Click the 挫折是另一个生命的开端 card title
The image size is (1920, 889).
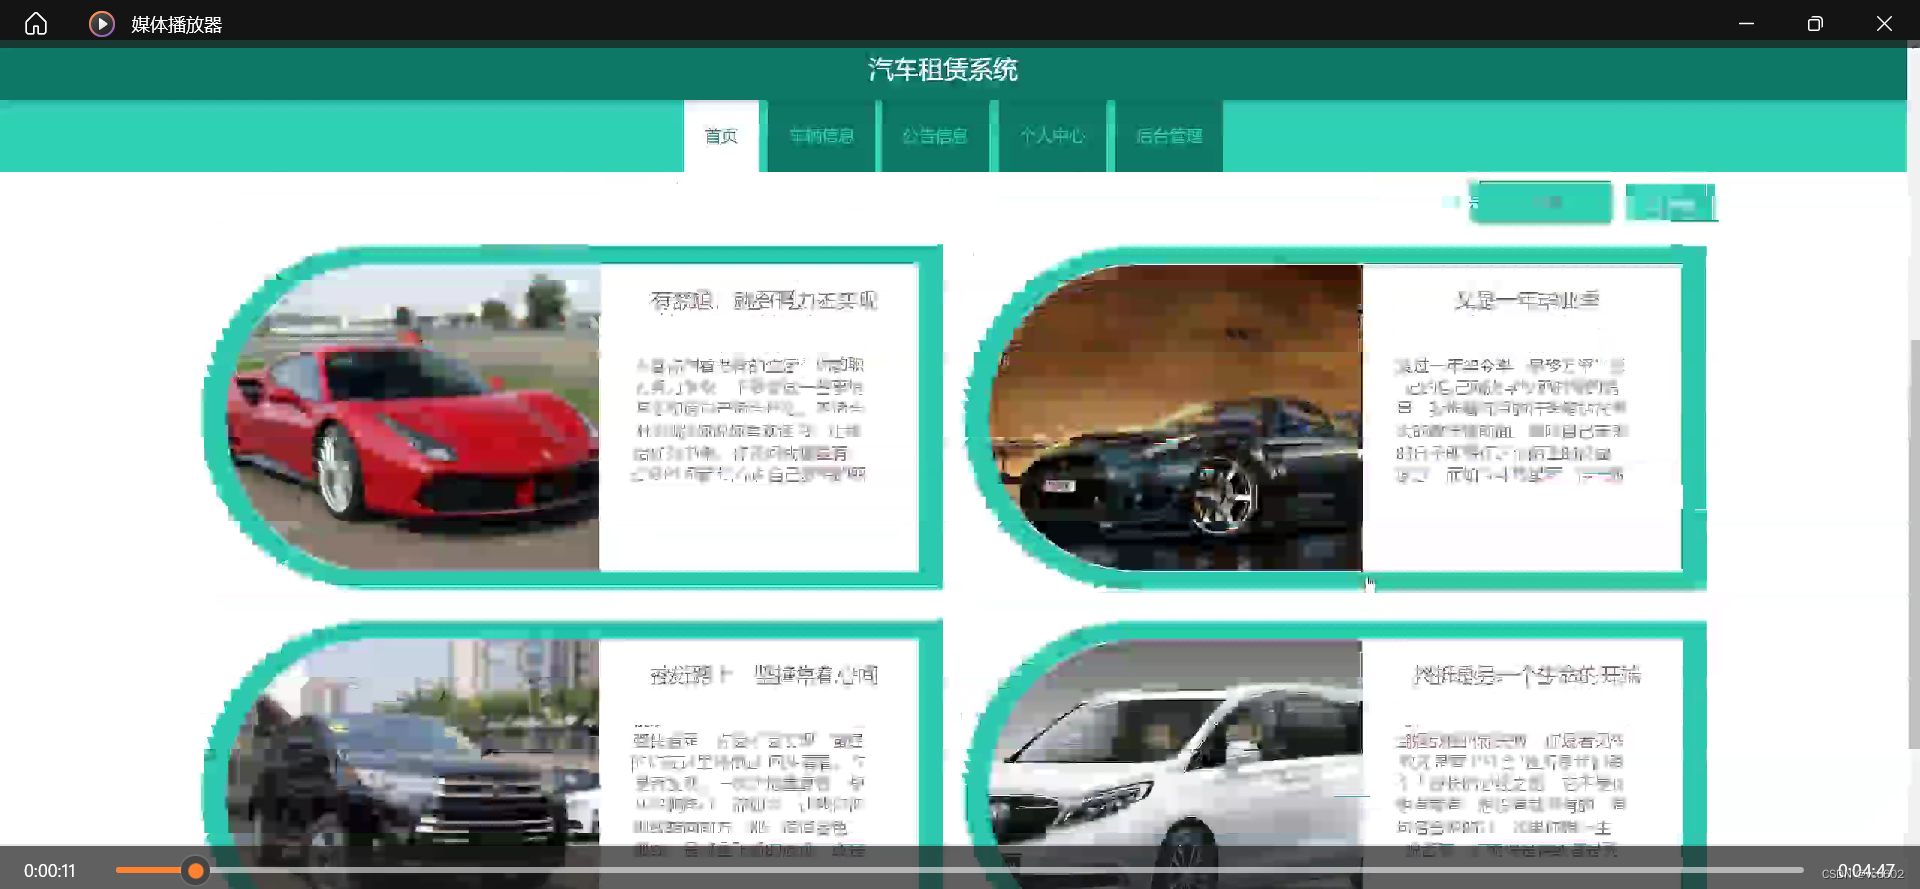coord(1527,675)
